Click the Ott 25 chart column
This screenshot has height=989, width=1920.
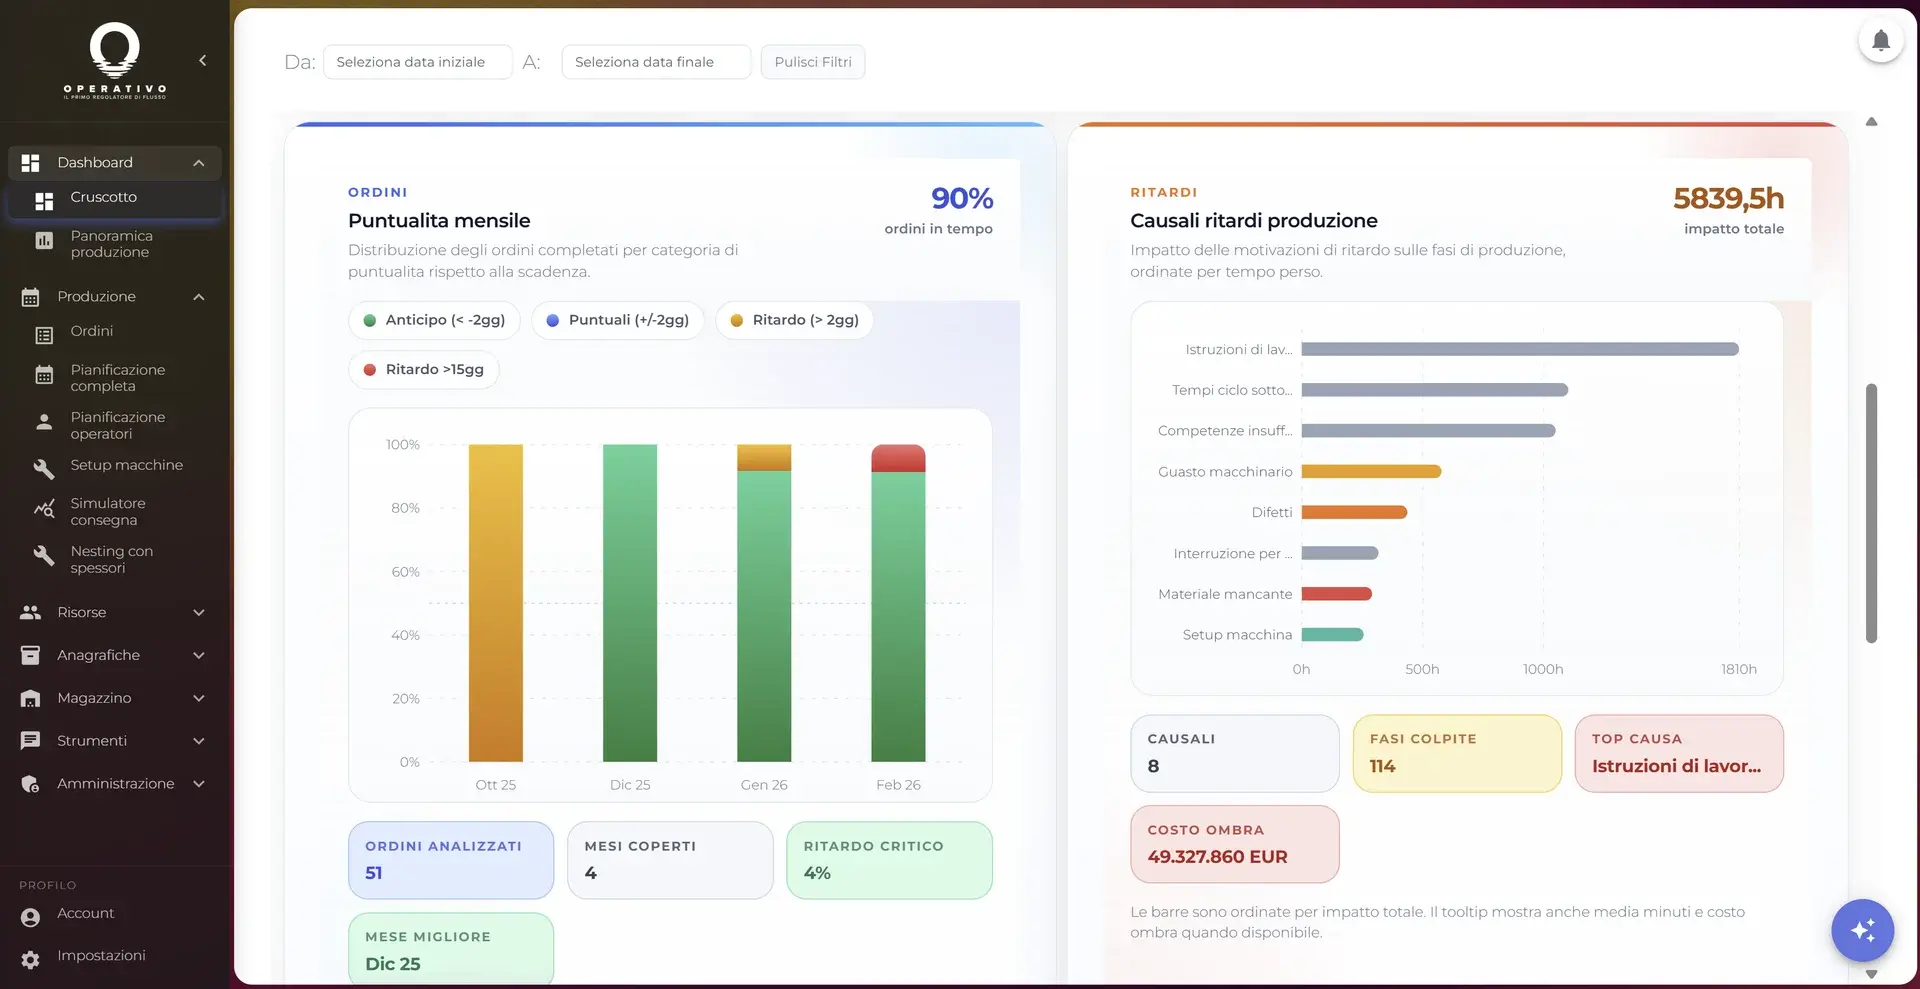496,603
